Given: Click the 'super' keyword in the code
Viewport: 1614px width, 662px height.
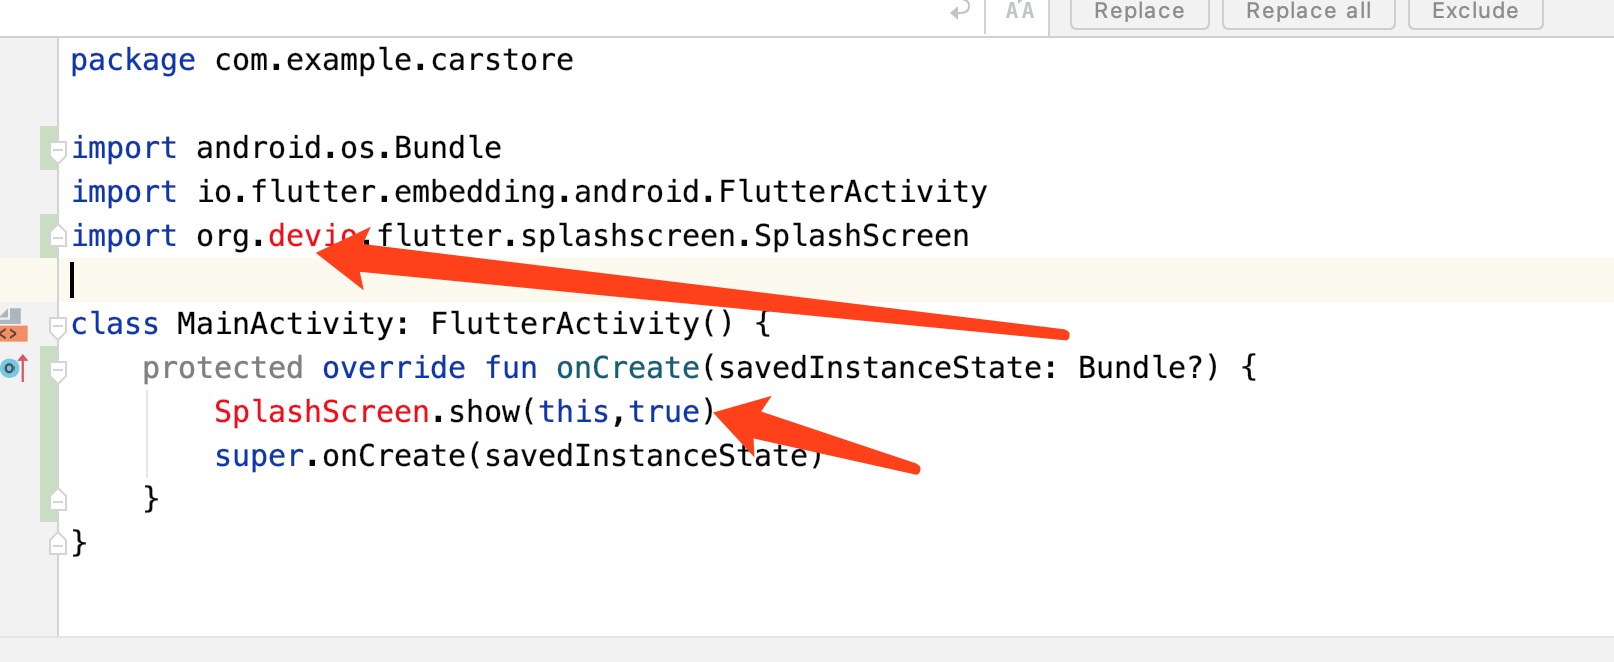Looking at the screenshot, I should click(x=258, y=456).
